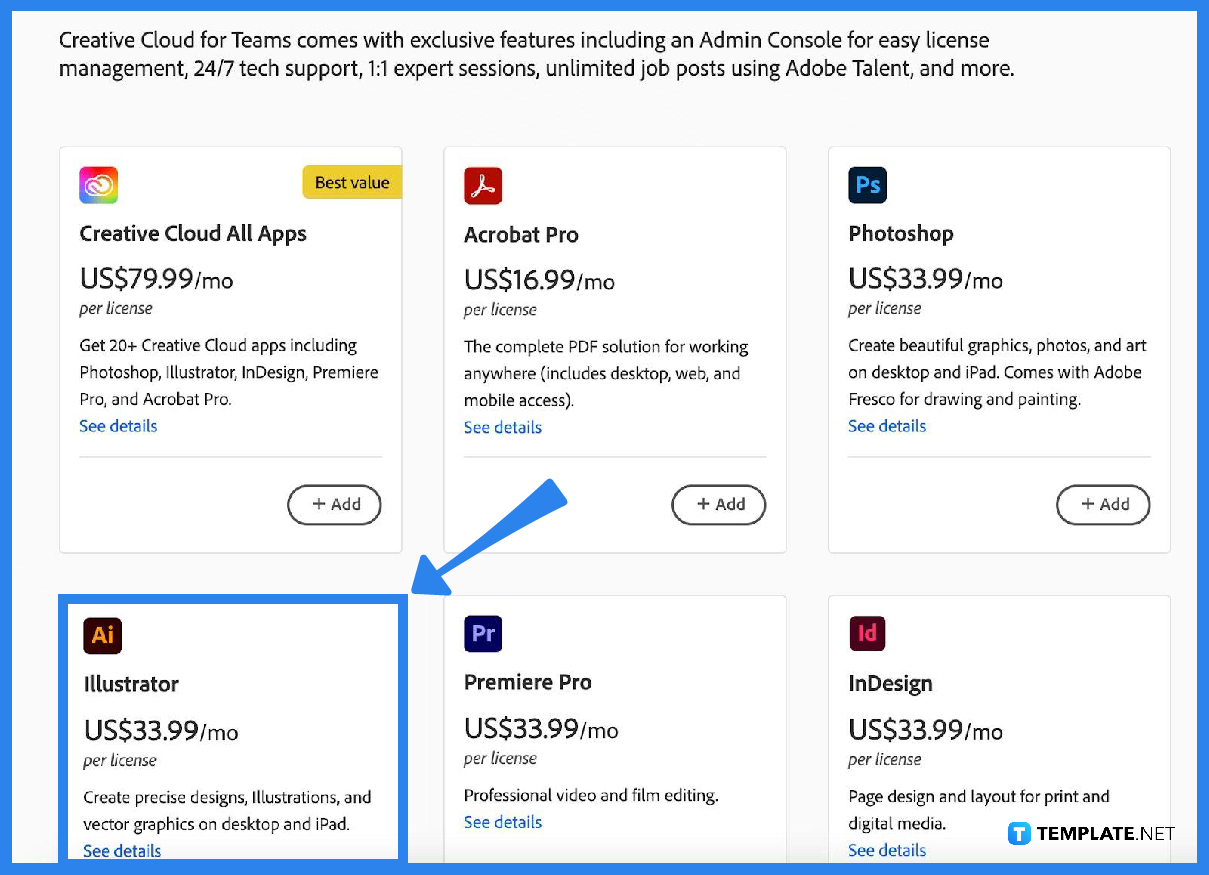Add Acrobat Pro to the plan

pos(719,505)
